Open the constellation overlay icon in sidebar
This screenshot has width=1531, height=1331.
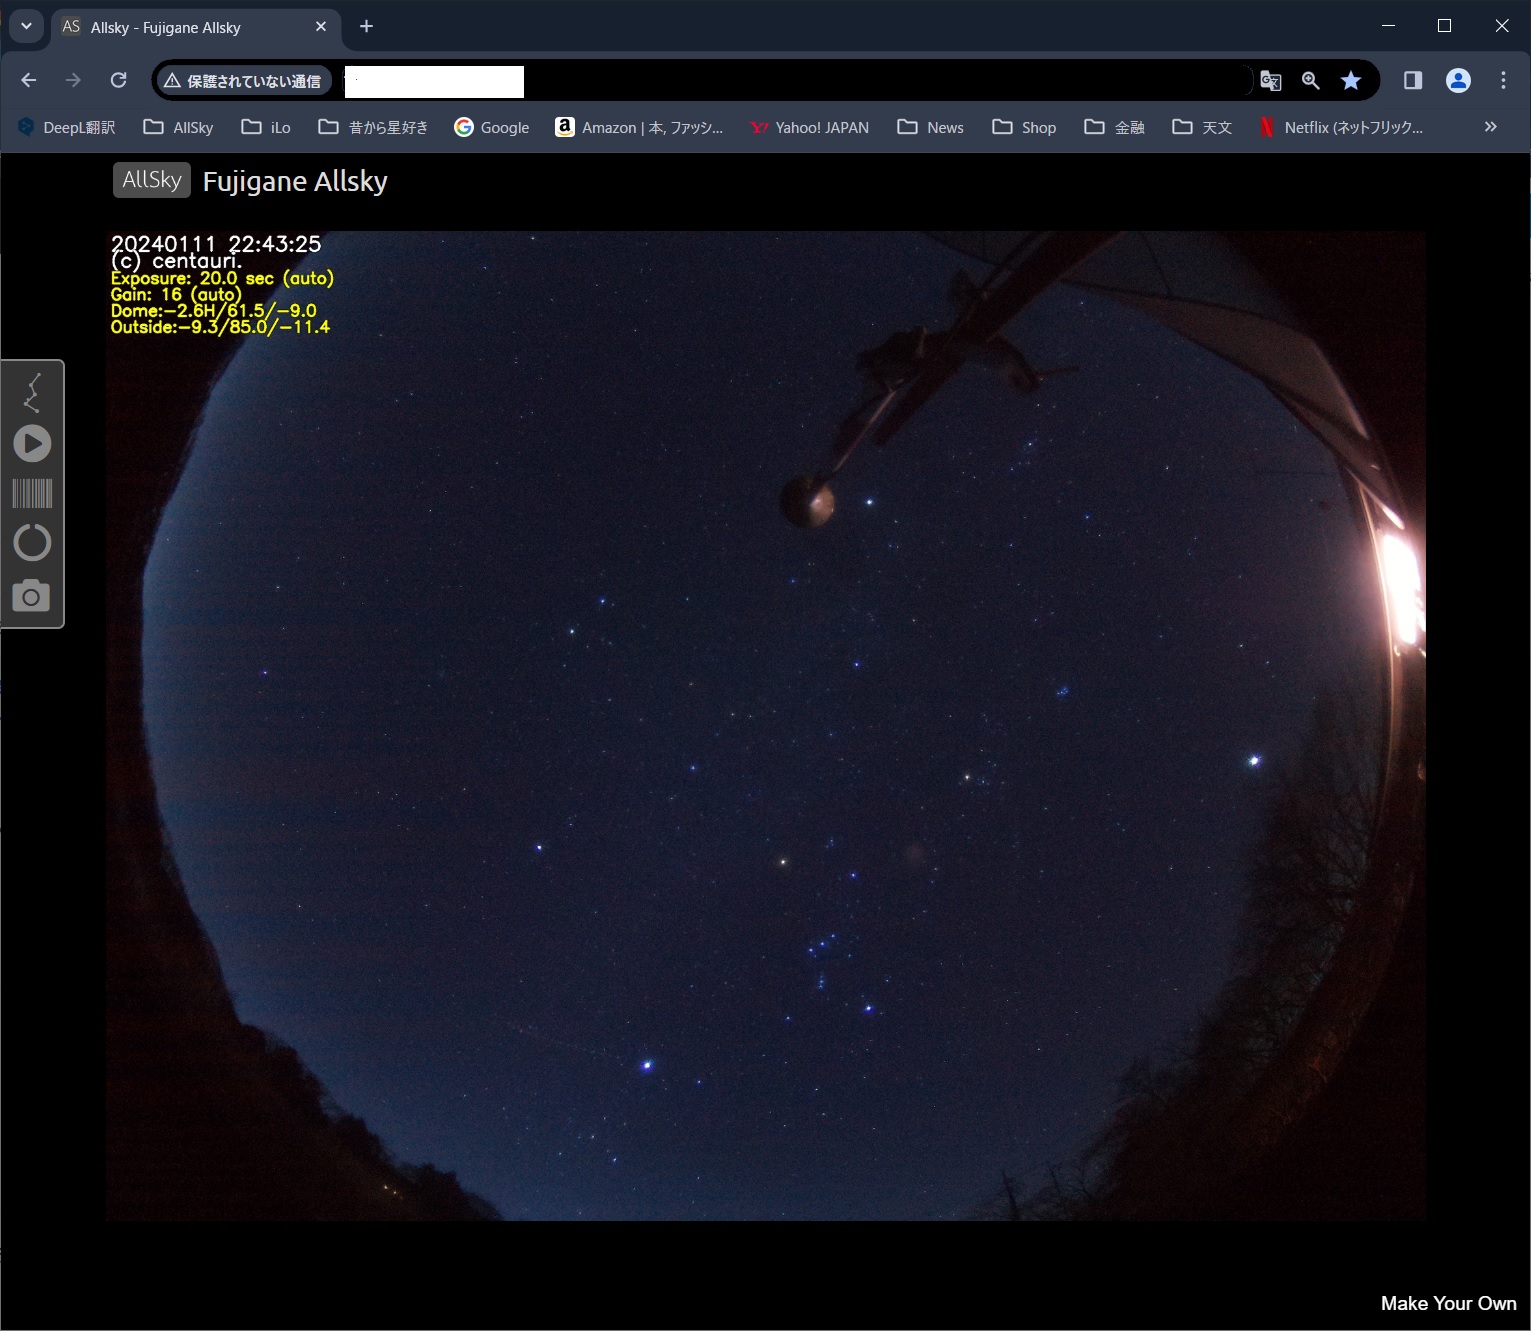(32, 393)
